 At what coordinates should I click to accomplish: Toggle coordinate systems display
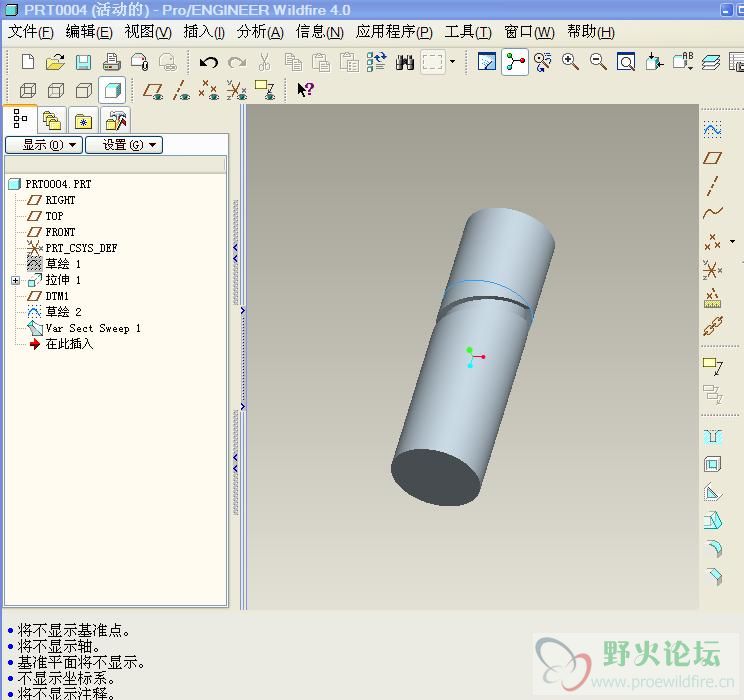tap(236, 90)
